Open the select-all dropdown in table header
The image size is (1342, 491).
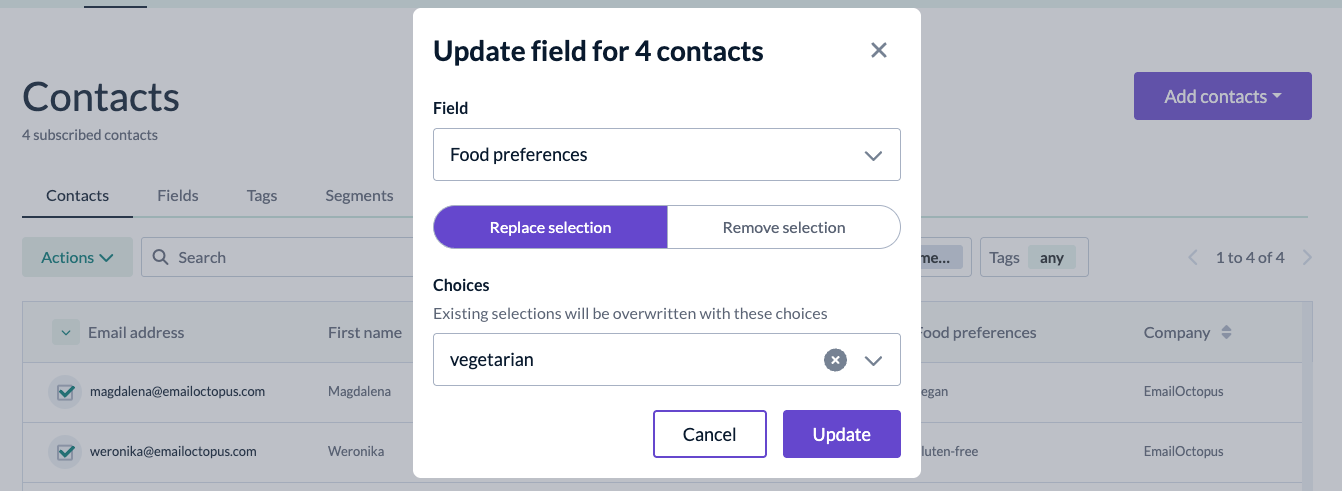pos(66,332)
